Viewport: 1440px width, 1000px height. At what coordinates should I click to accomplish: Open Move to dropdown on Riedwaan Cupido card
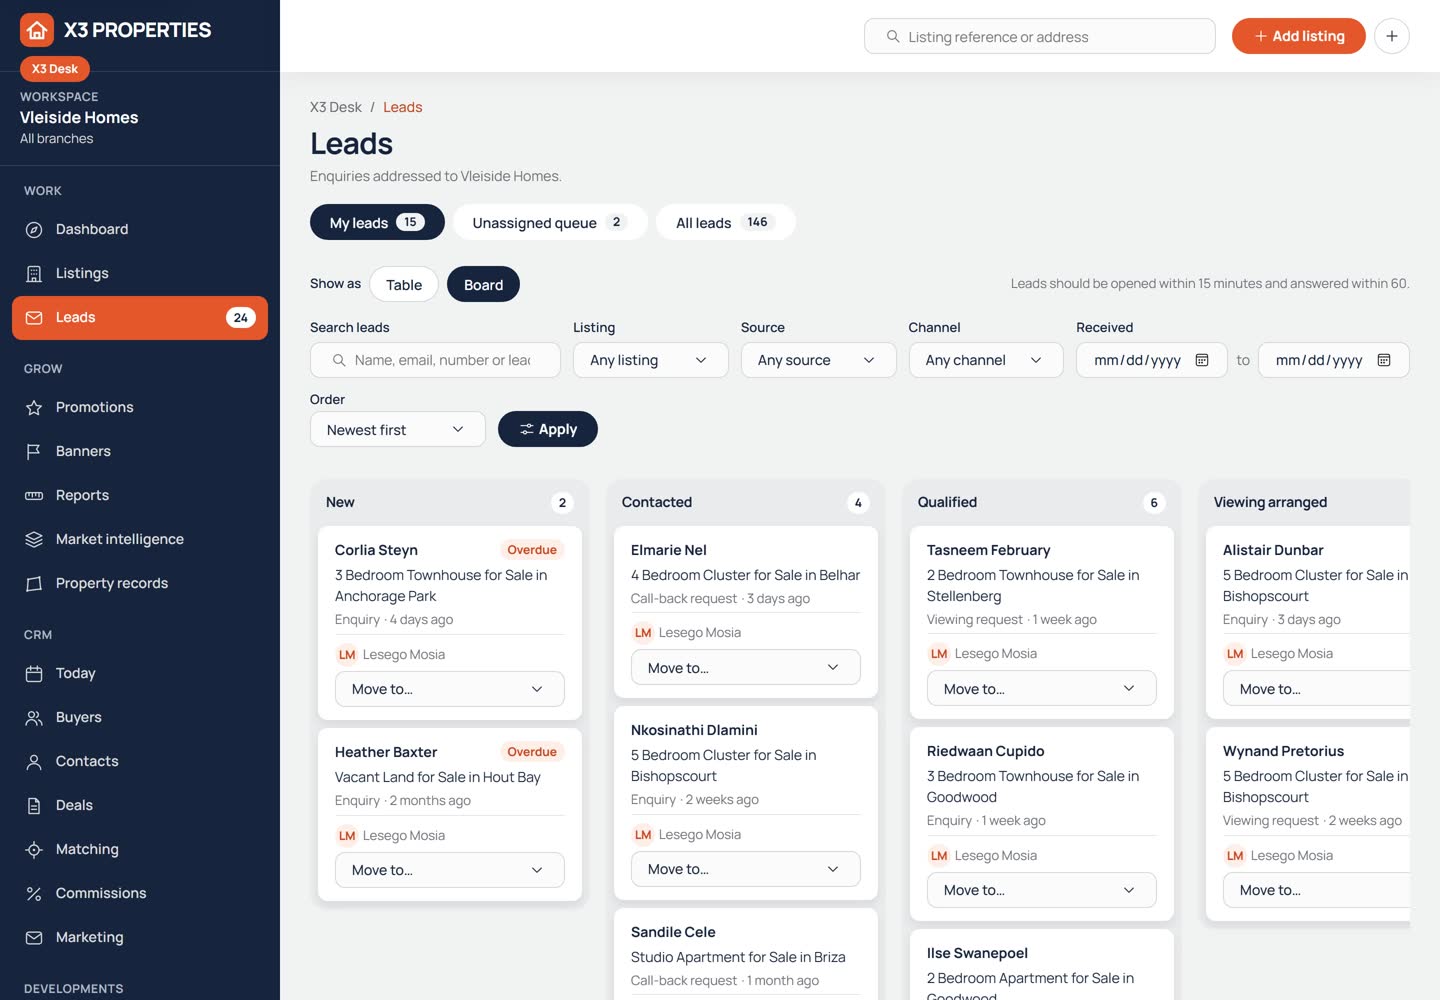click(x=1041, y=890)
